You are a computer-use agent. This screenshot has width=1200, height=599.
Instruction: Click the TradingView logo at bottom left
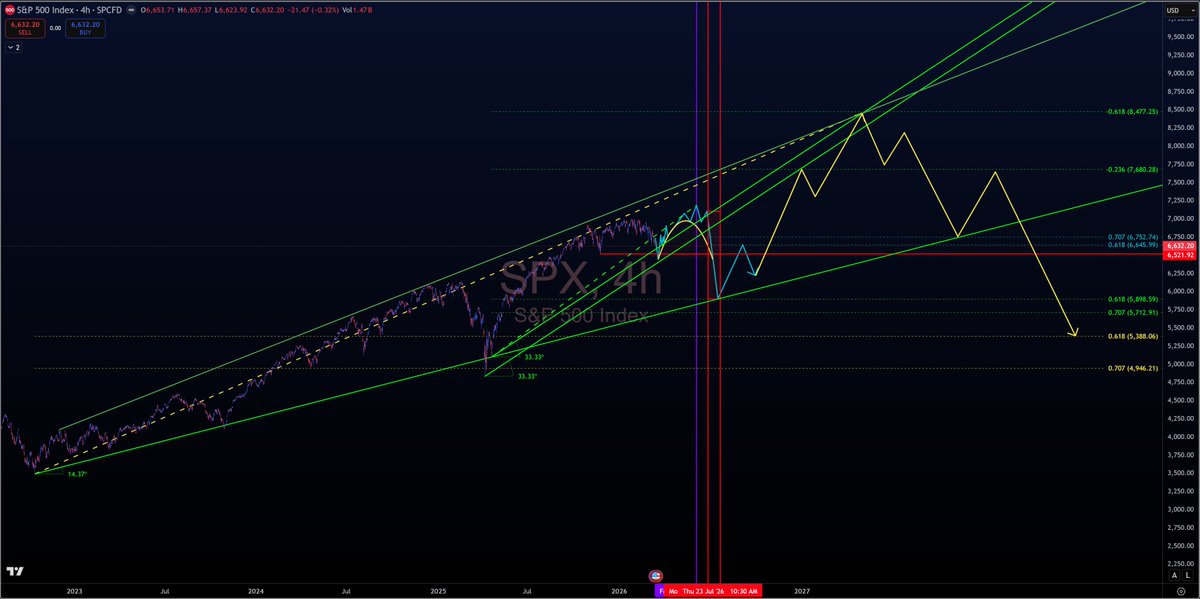point(15,571)
